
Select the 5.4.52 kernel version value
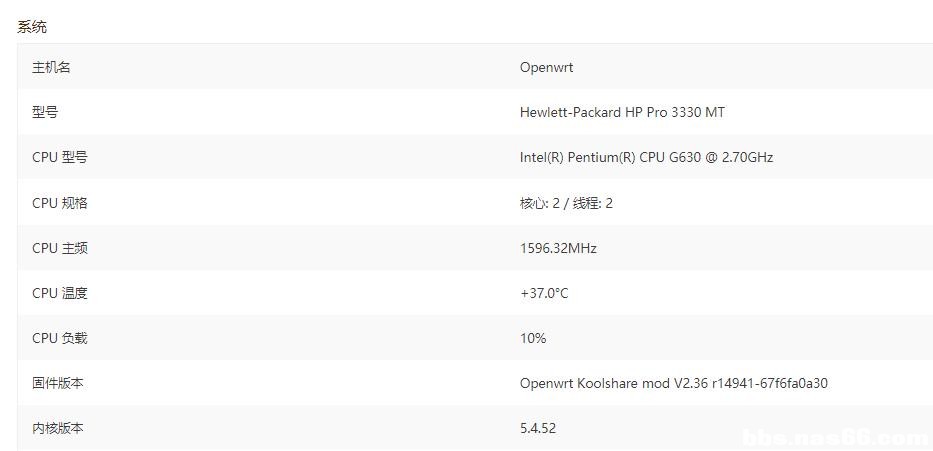tap(538, 428)
